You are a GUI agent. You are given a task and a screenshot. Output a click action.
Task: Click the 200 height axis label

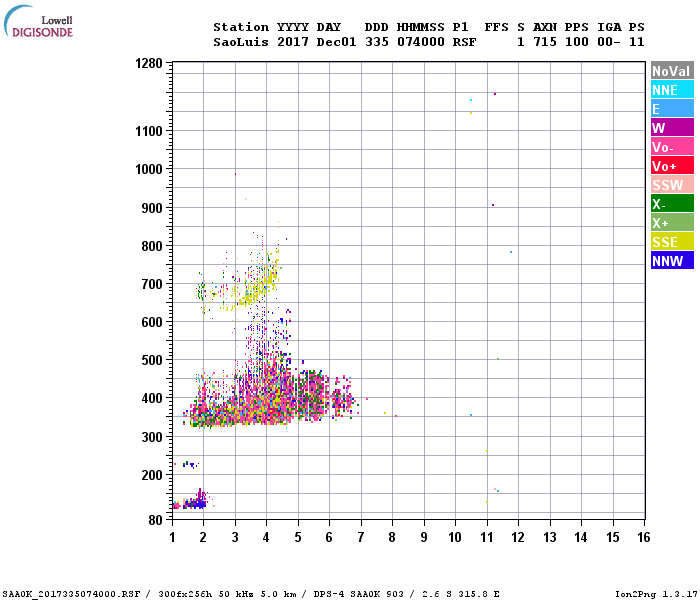152,475
